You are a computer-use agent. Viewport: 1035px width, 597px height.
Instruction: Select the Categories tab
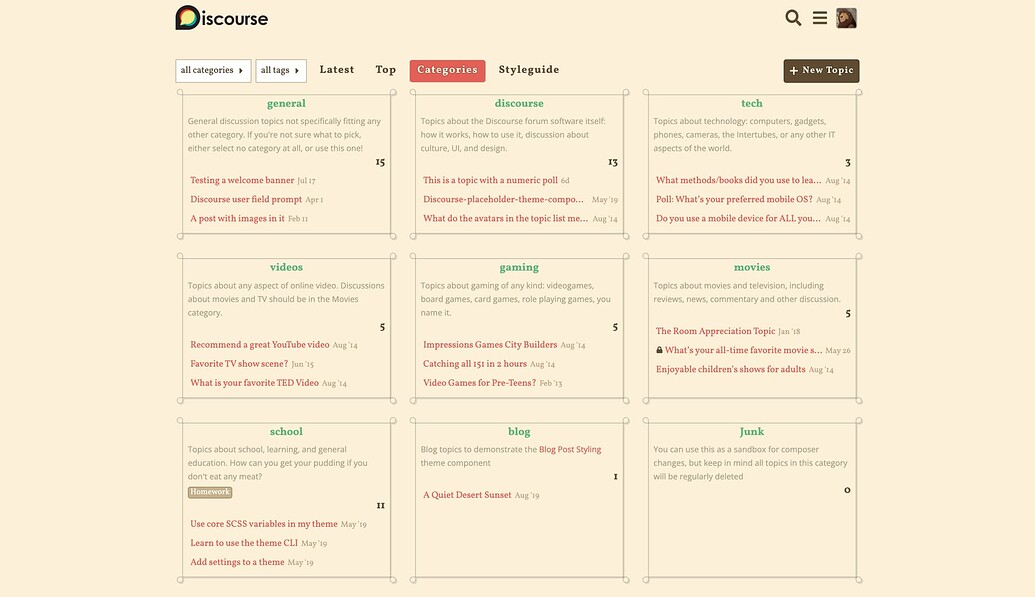click(x=447, y=70)
